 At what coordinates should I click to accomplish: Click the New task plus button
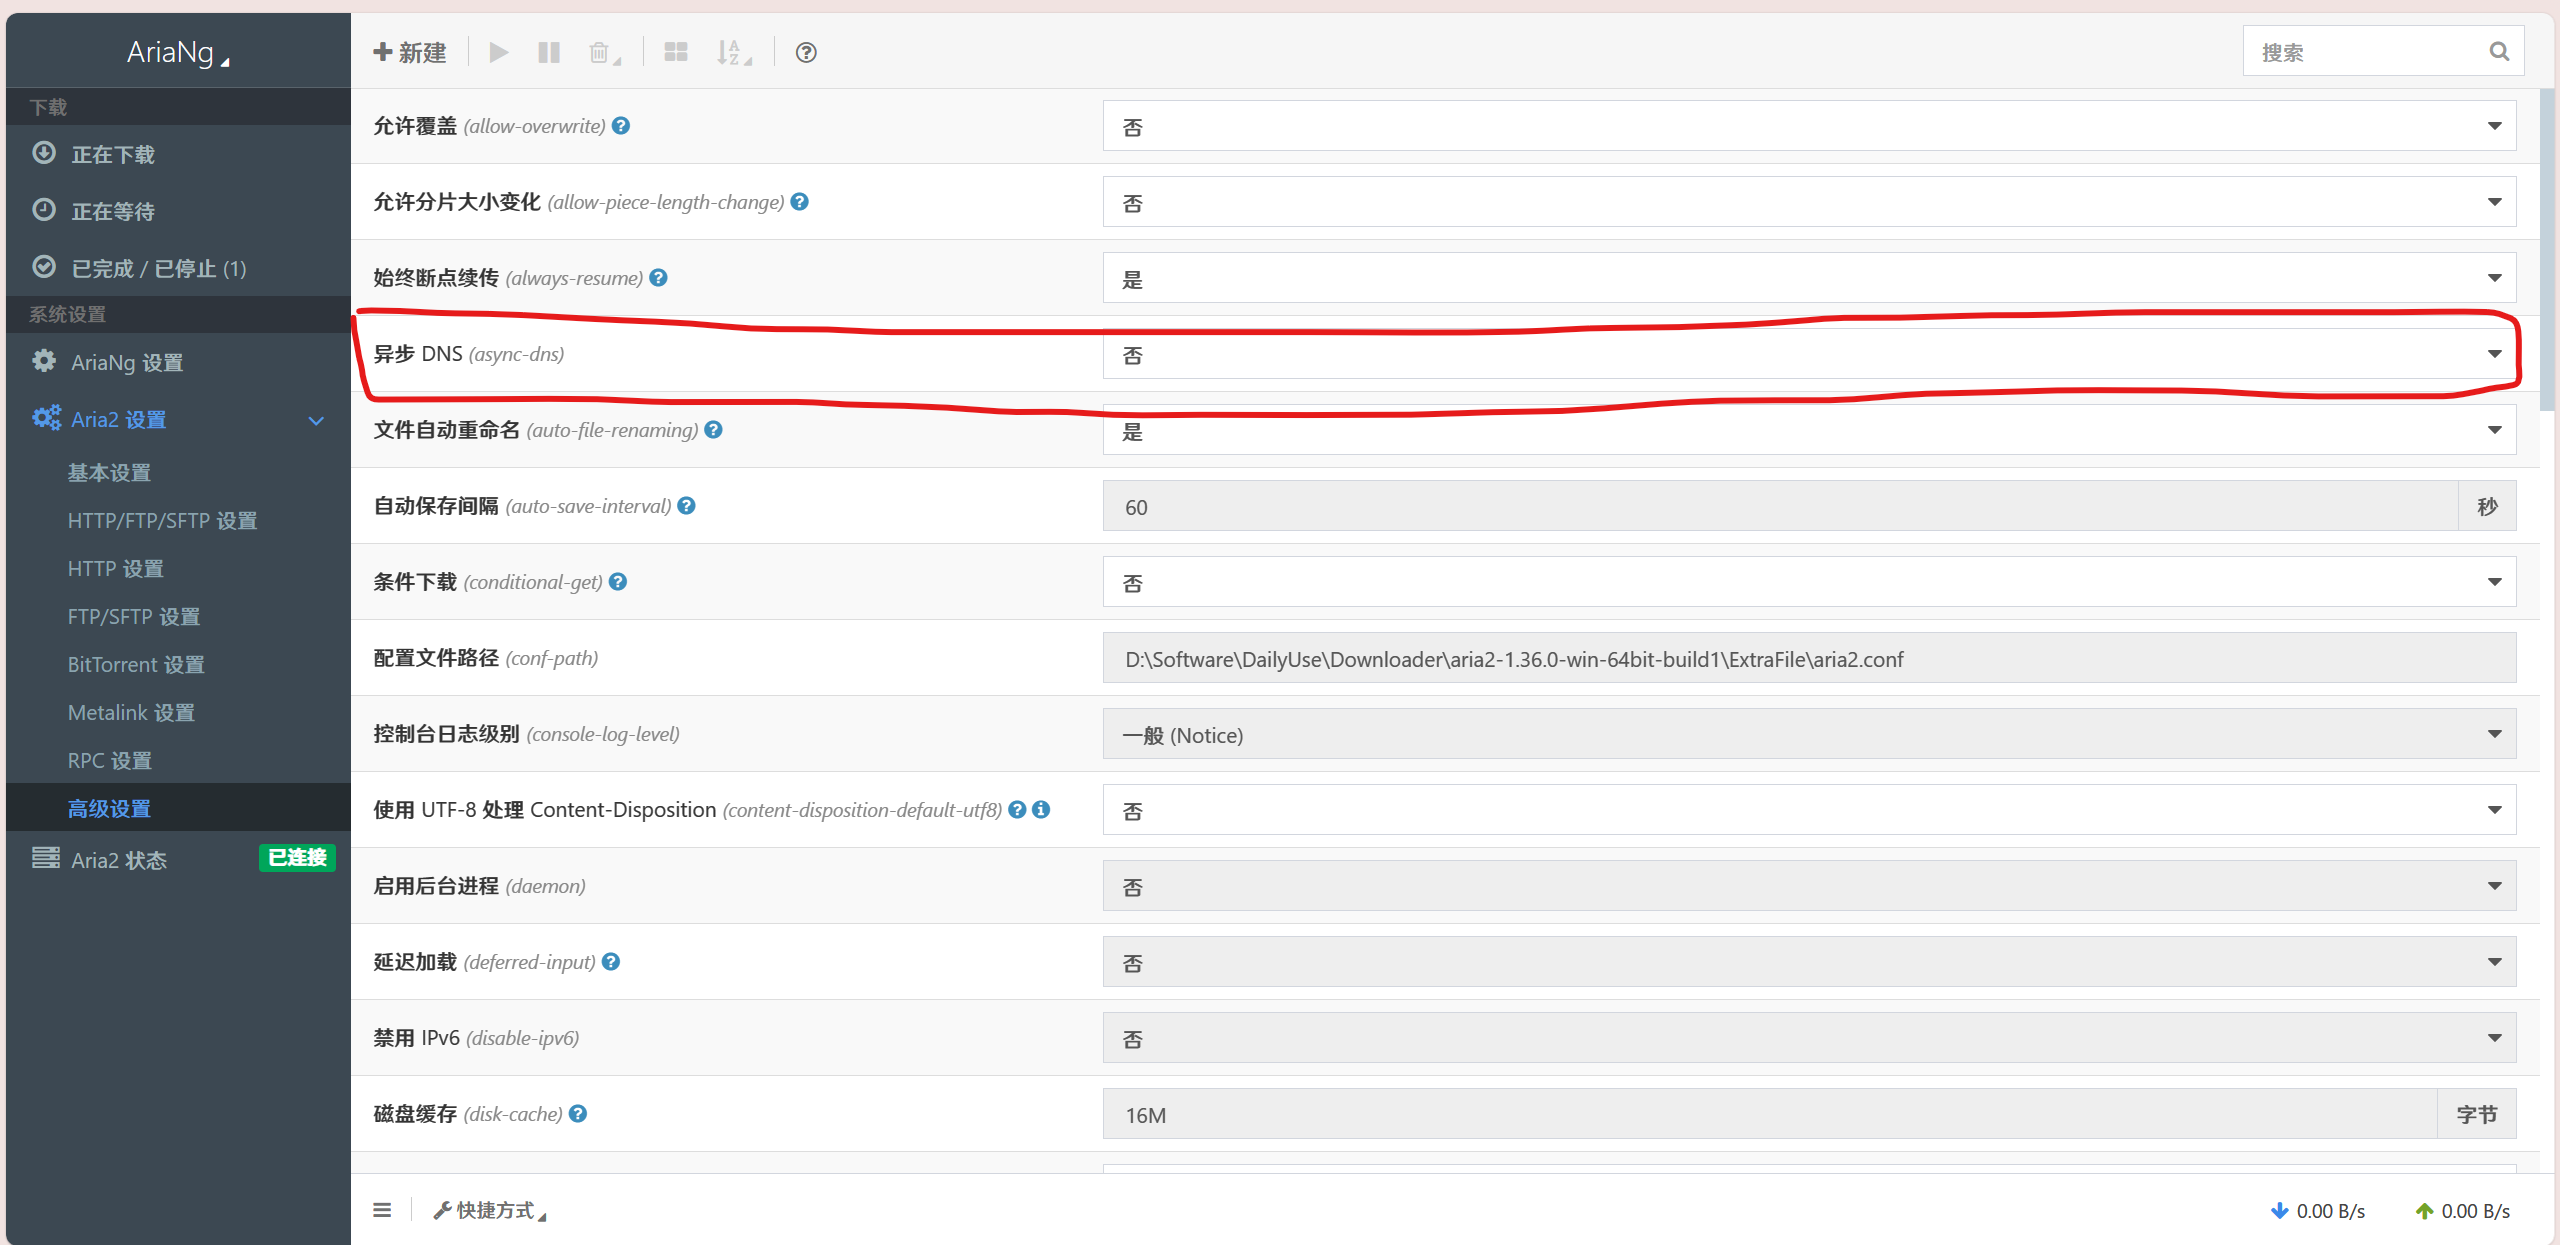tap(409, 52)
